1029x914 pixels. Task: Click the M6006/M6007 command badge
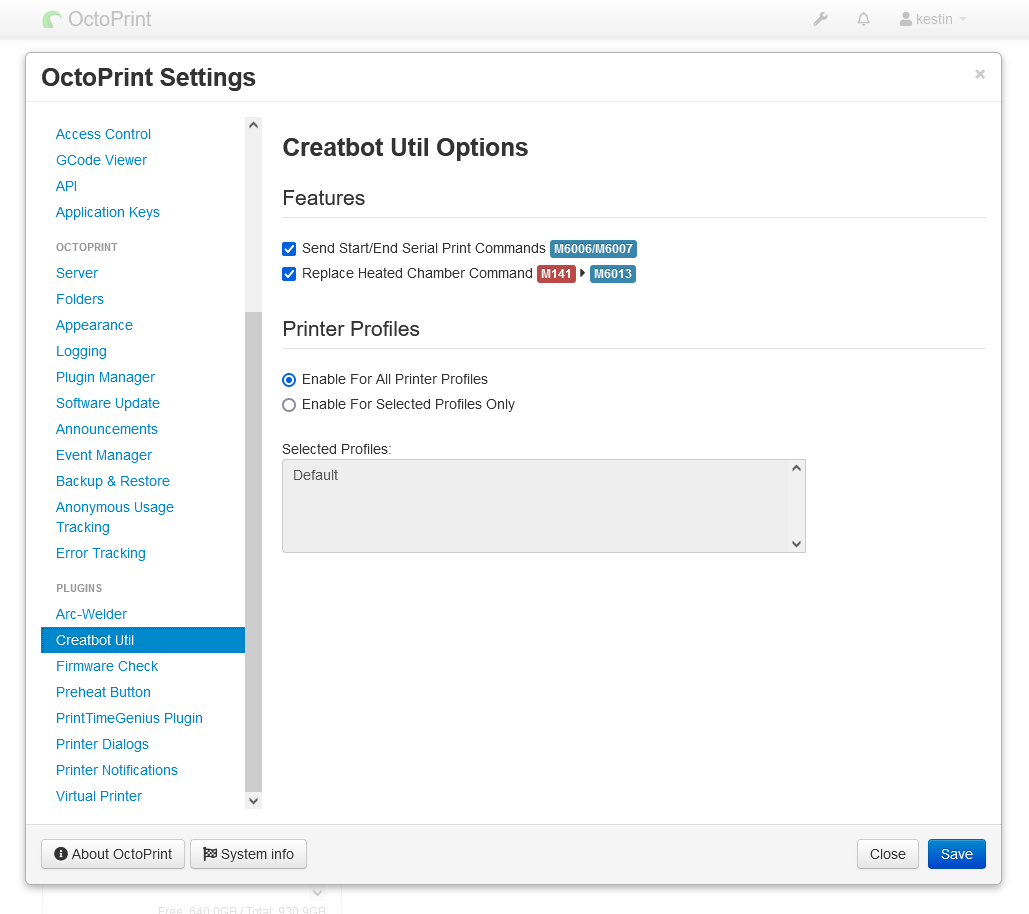(593, 249)
